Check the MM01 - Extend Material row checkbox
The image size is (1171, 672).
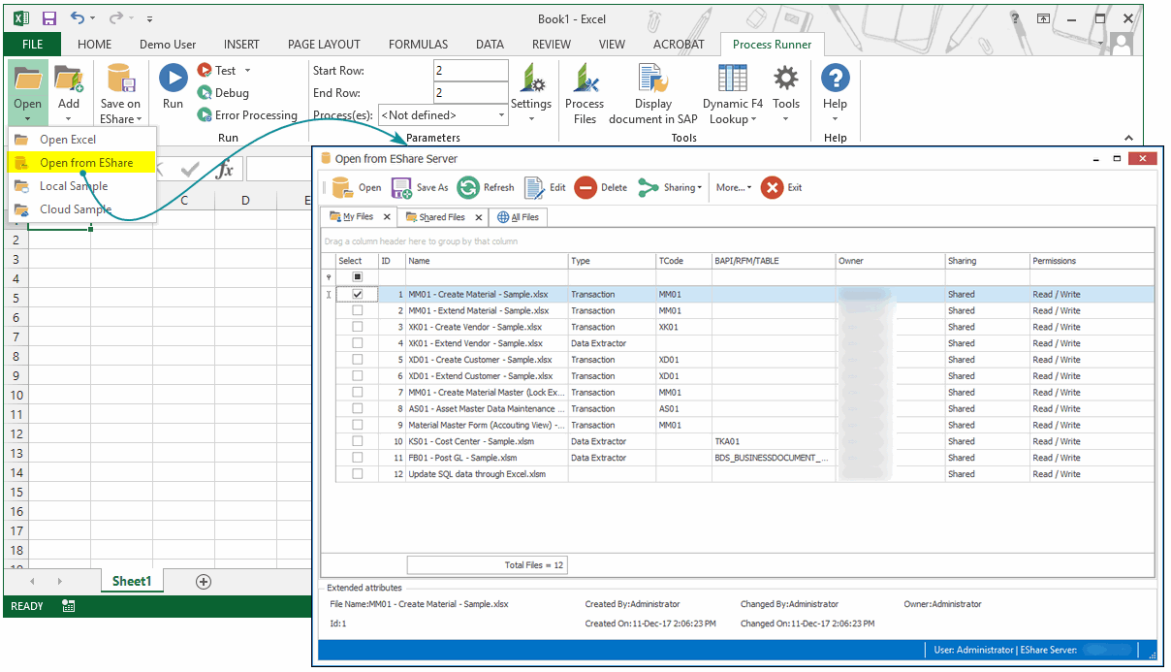point(358,311)
